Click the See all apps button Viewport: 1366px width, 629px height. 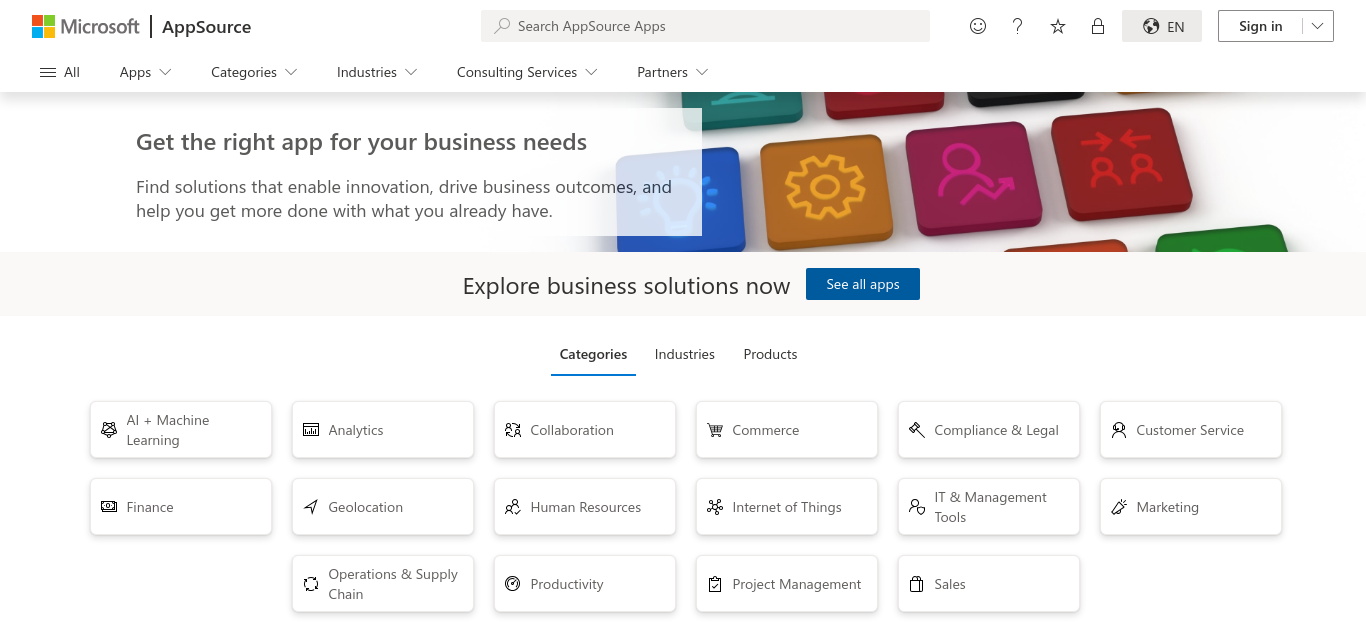pos(863,284)
